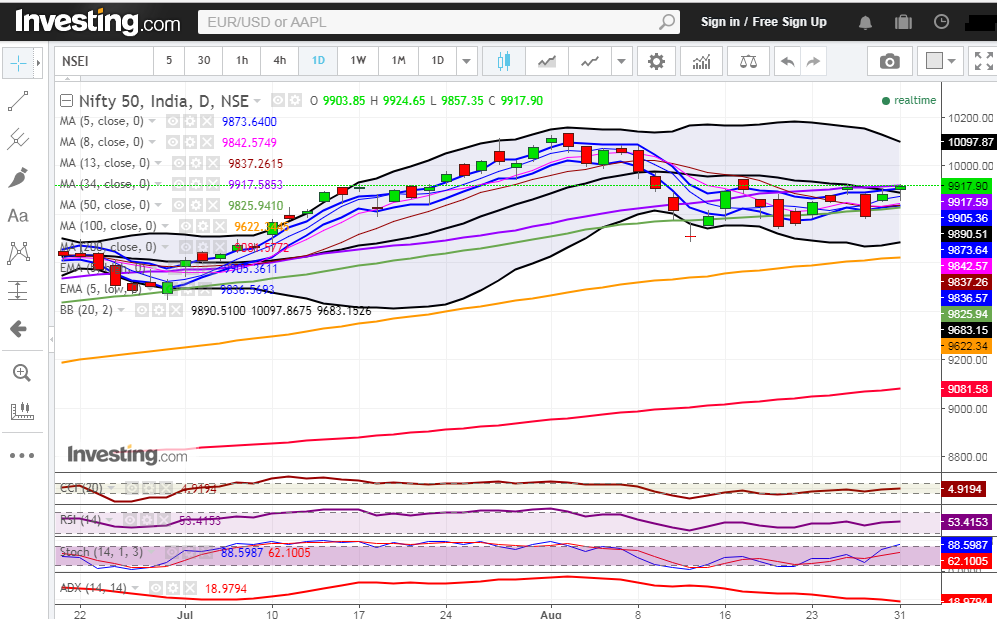Toggle fullscreen chart mode
This screenshot has width=997, height=619.
coord(984,61)
